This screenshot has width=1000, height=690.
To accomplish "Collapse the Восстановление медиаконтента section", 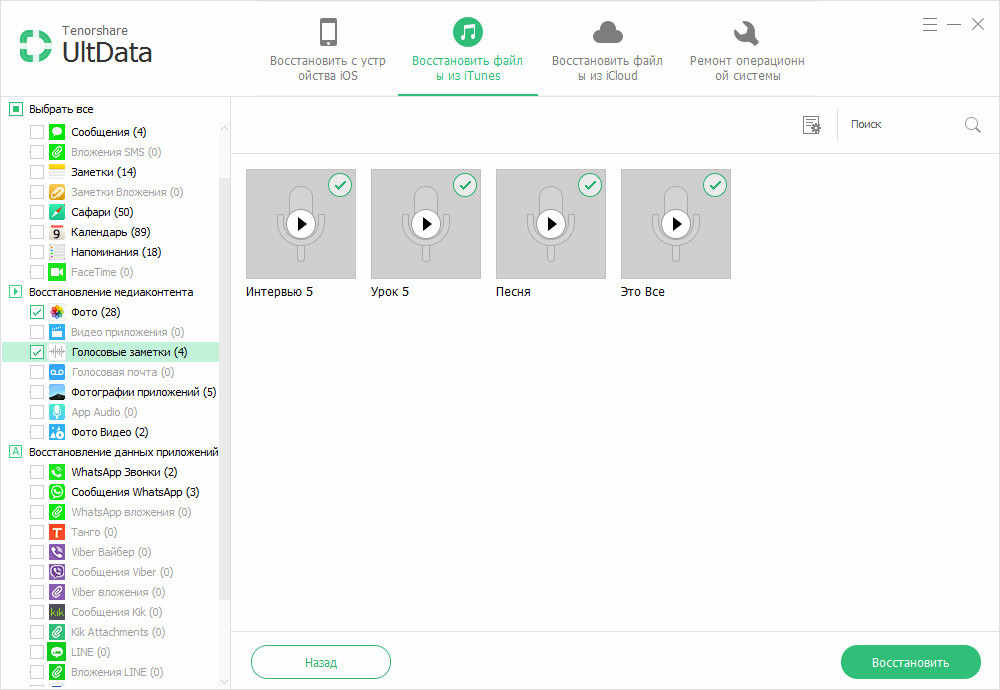I will [16, 291].
